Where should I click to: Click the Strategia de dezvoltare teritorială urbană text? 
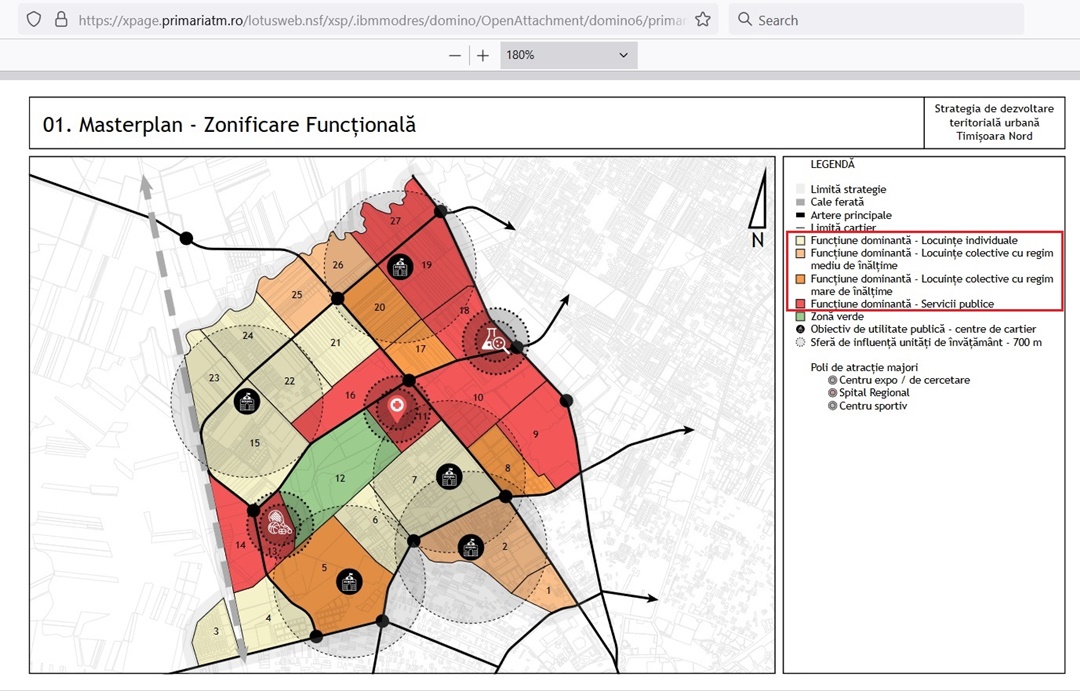(x=994, y=122)
